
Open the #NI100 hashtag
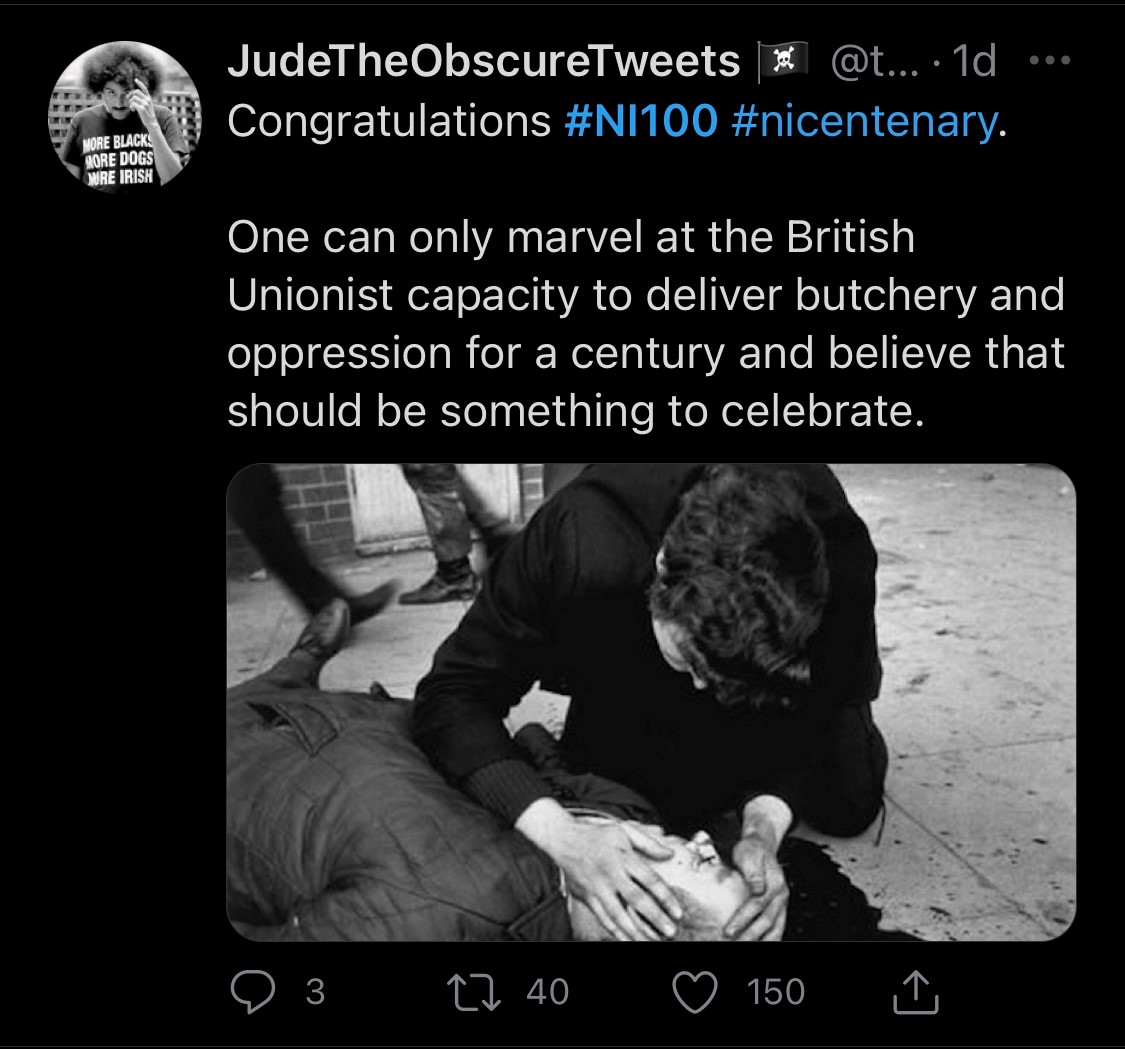tap(641, 122)
